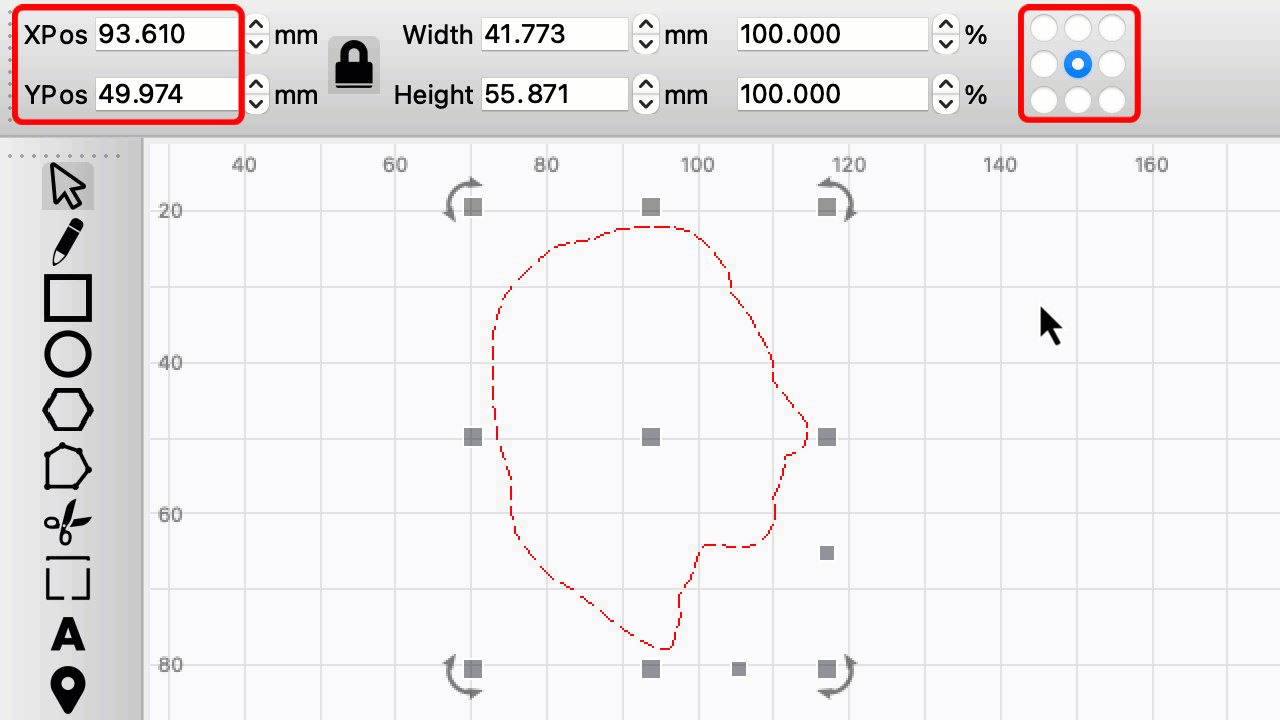Select the arrow Select tool
Viewport: 1280px width, 720px height.
pyautogui.click(x=68, y=187)
